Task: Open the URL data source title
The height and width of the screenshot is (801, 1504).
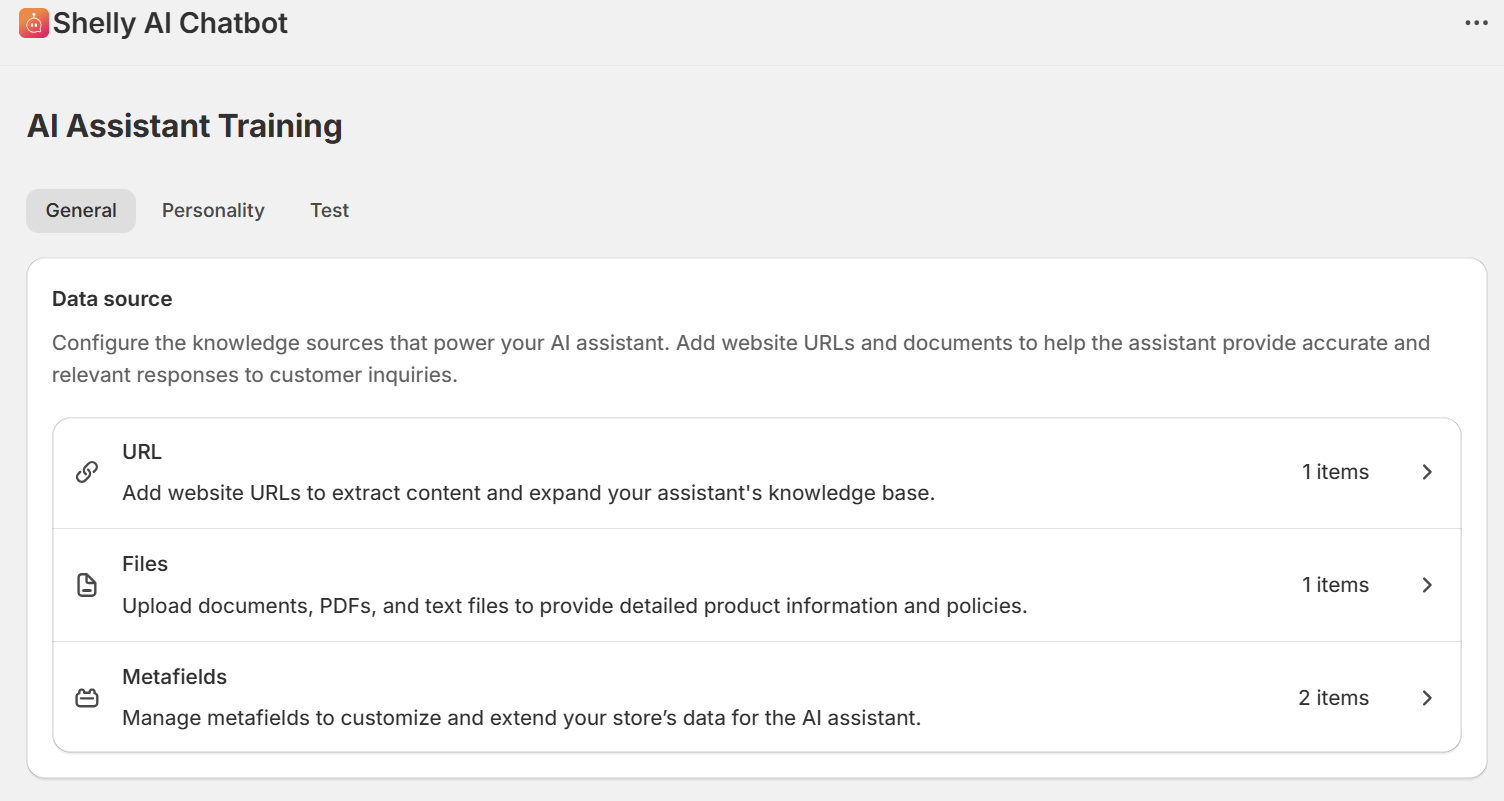Action: point(142,452)
